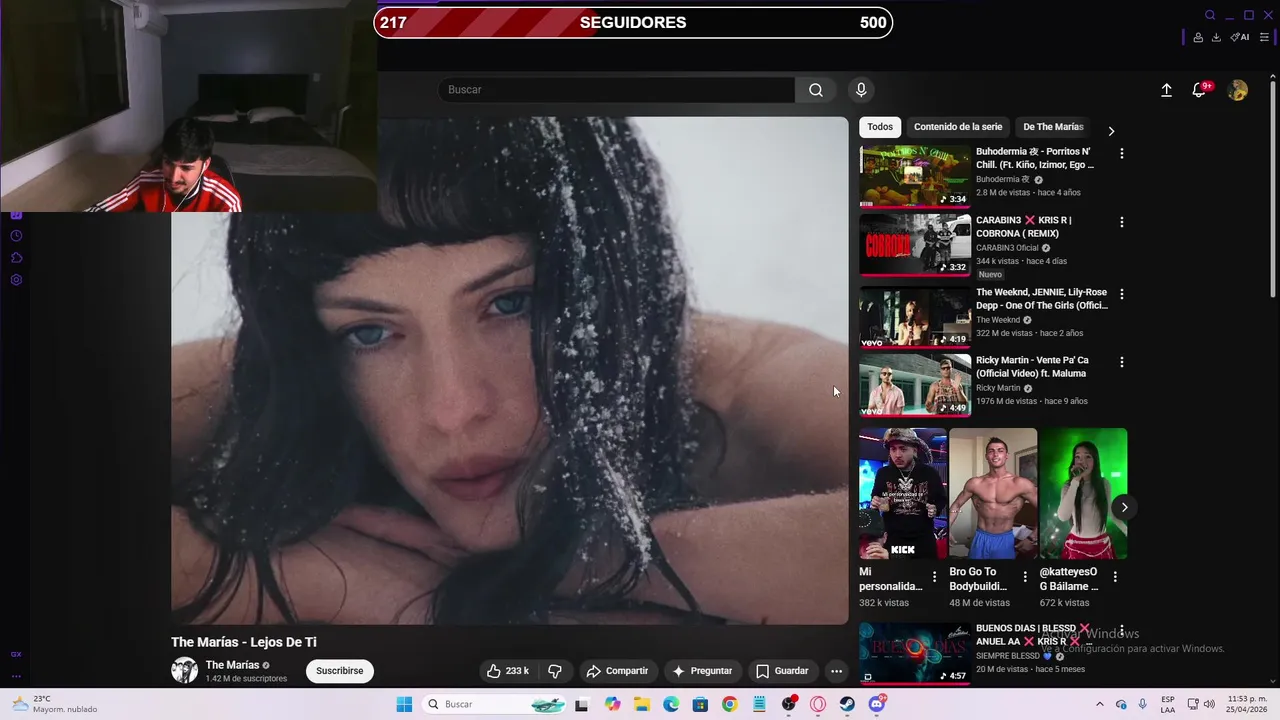Open Opera GX history clock icon in sidebar
Image resolution: width=1280 pixels, height=720 pixels.
click(16, 236)
